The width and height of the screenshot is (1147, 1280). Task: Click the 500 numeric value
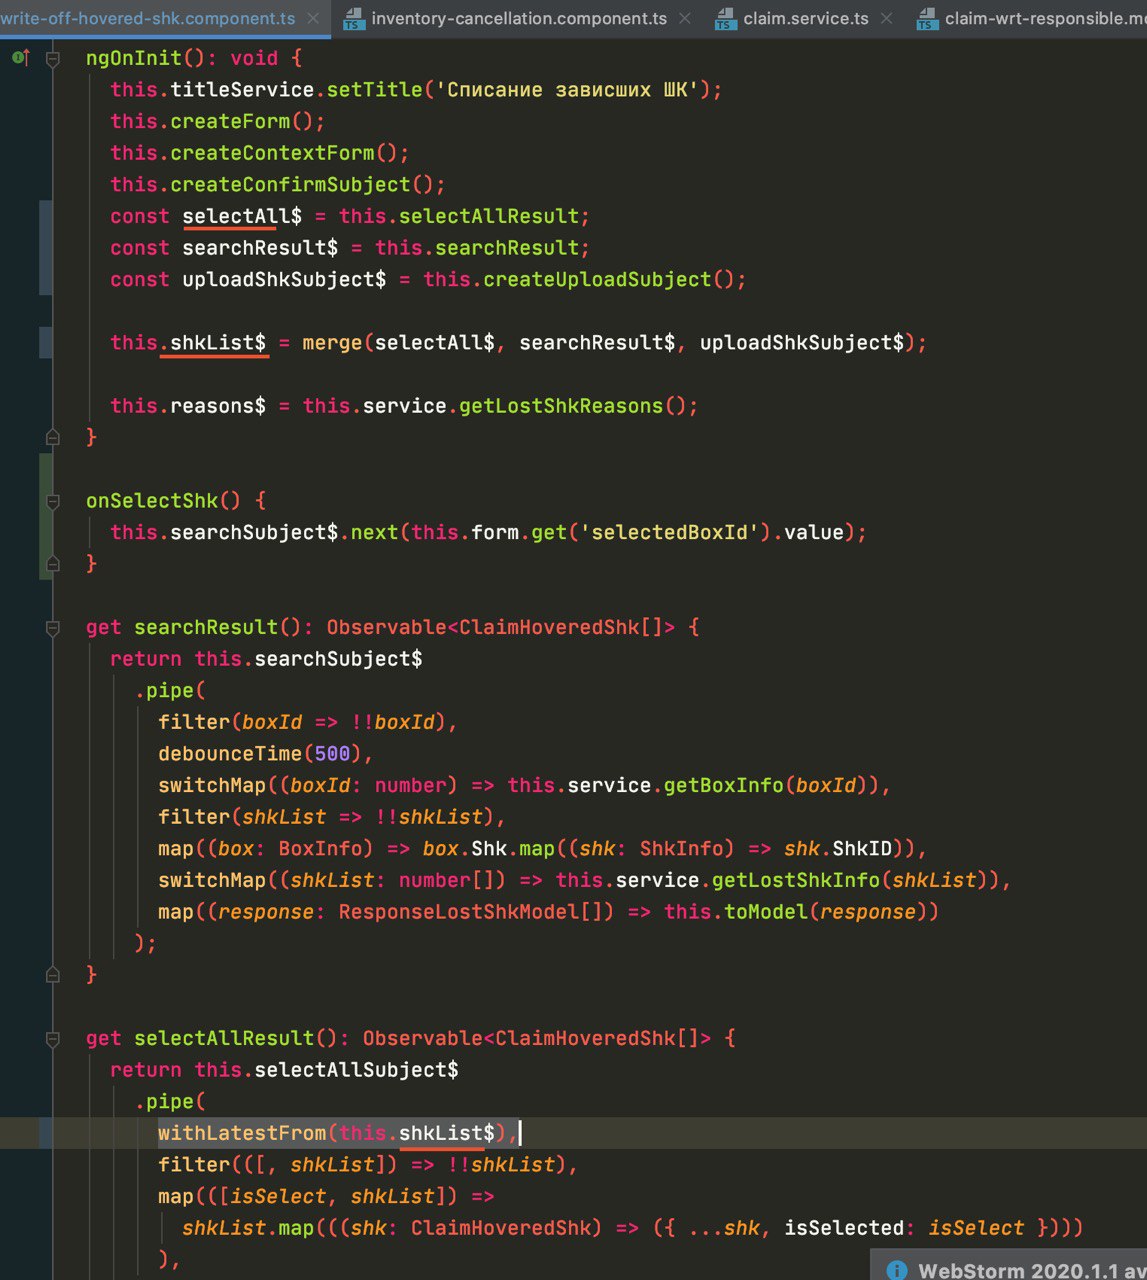click(332, 754)
